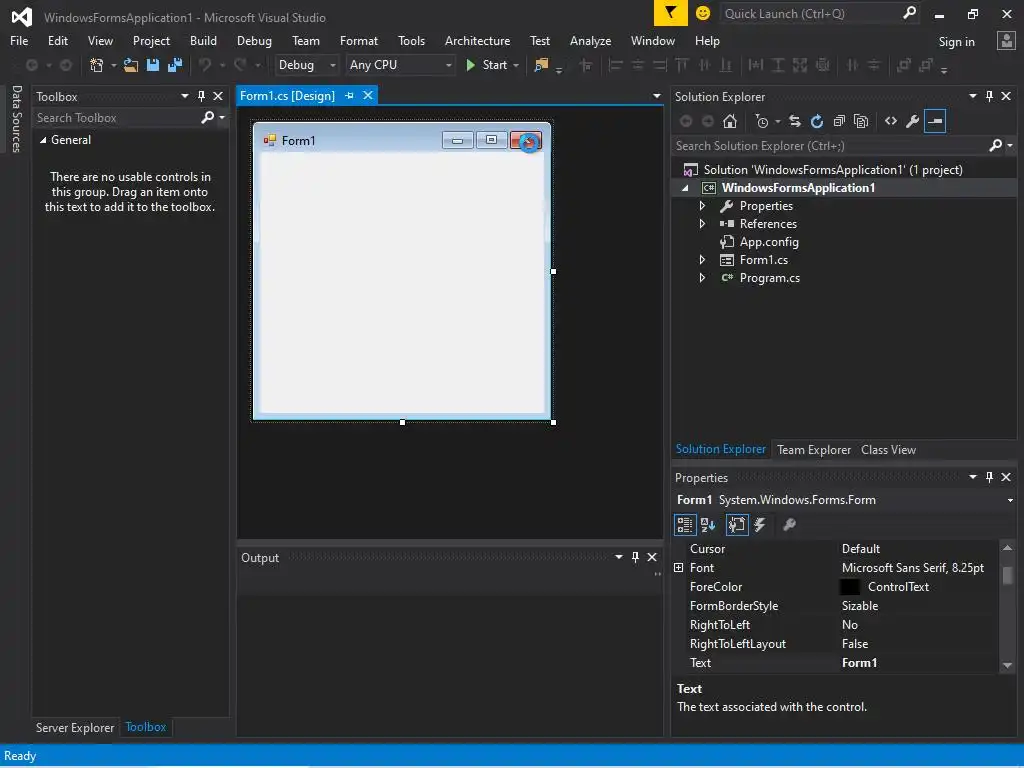Click the Sign in link
The width and height of the screenshot is (1024, 768).
(x=956, y=42)
